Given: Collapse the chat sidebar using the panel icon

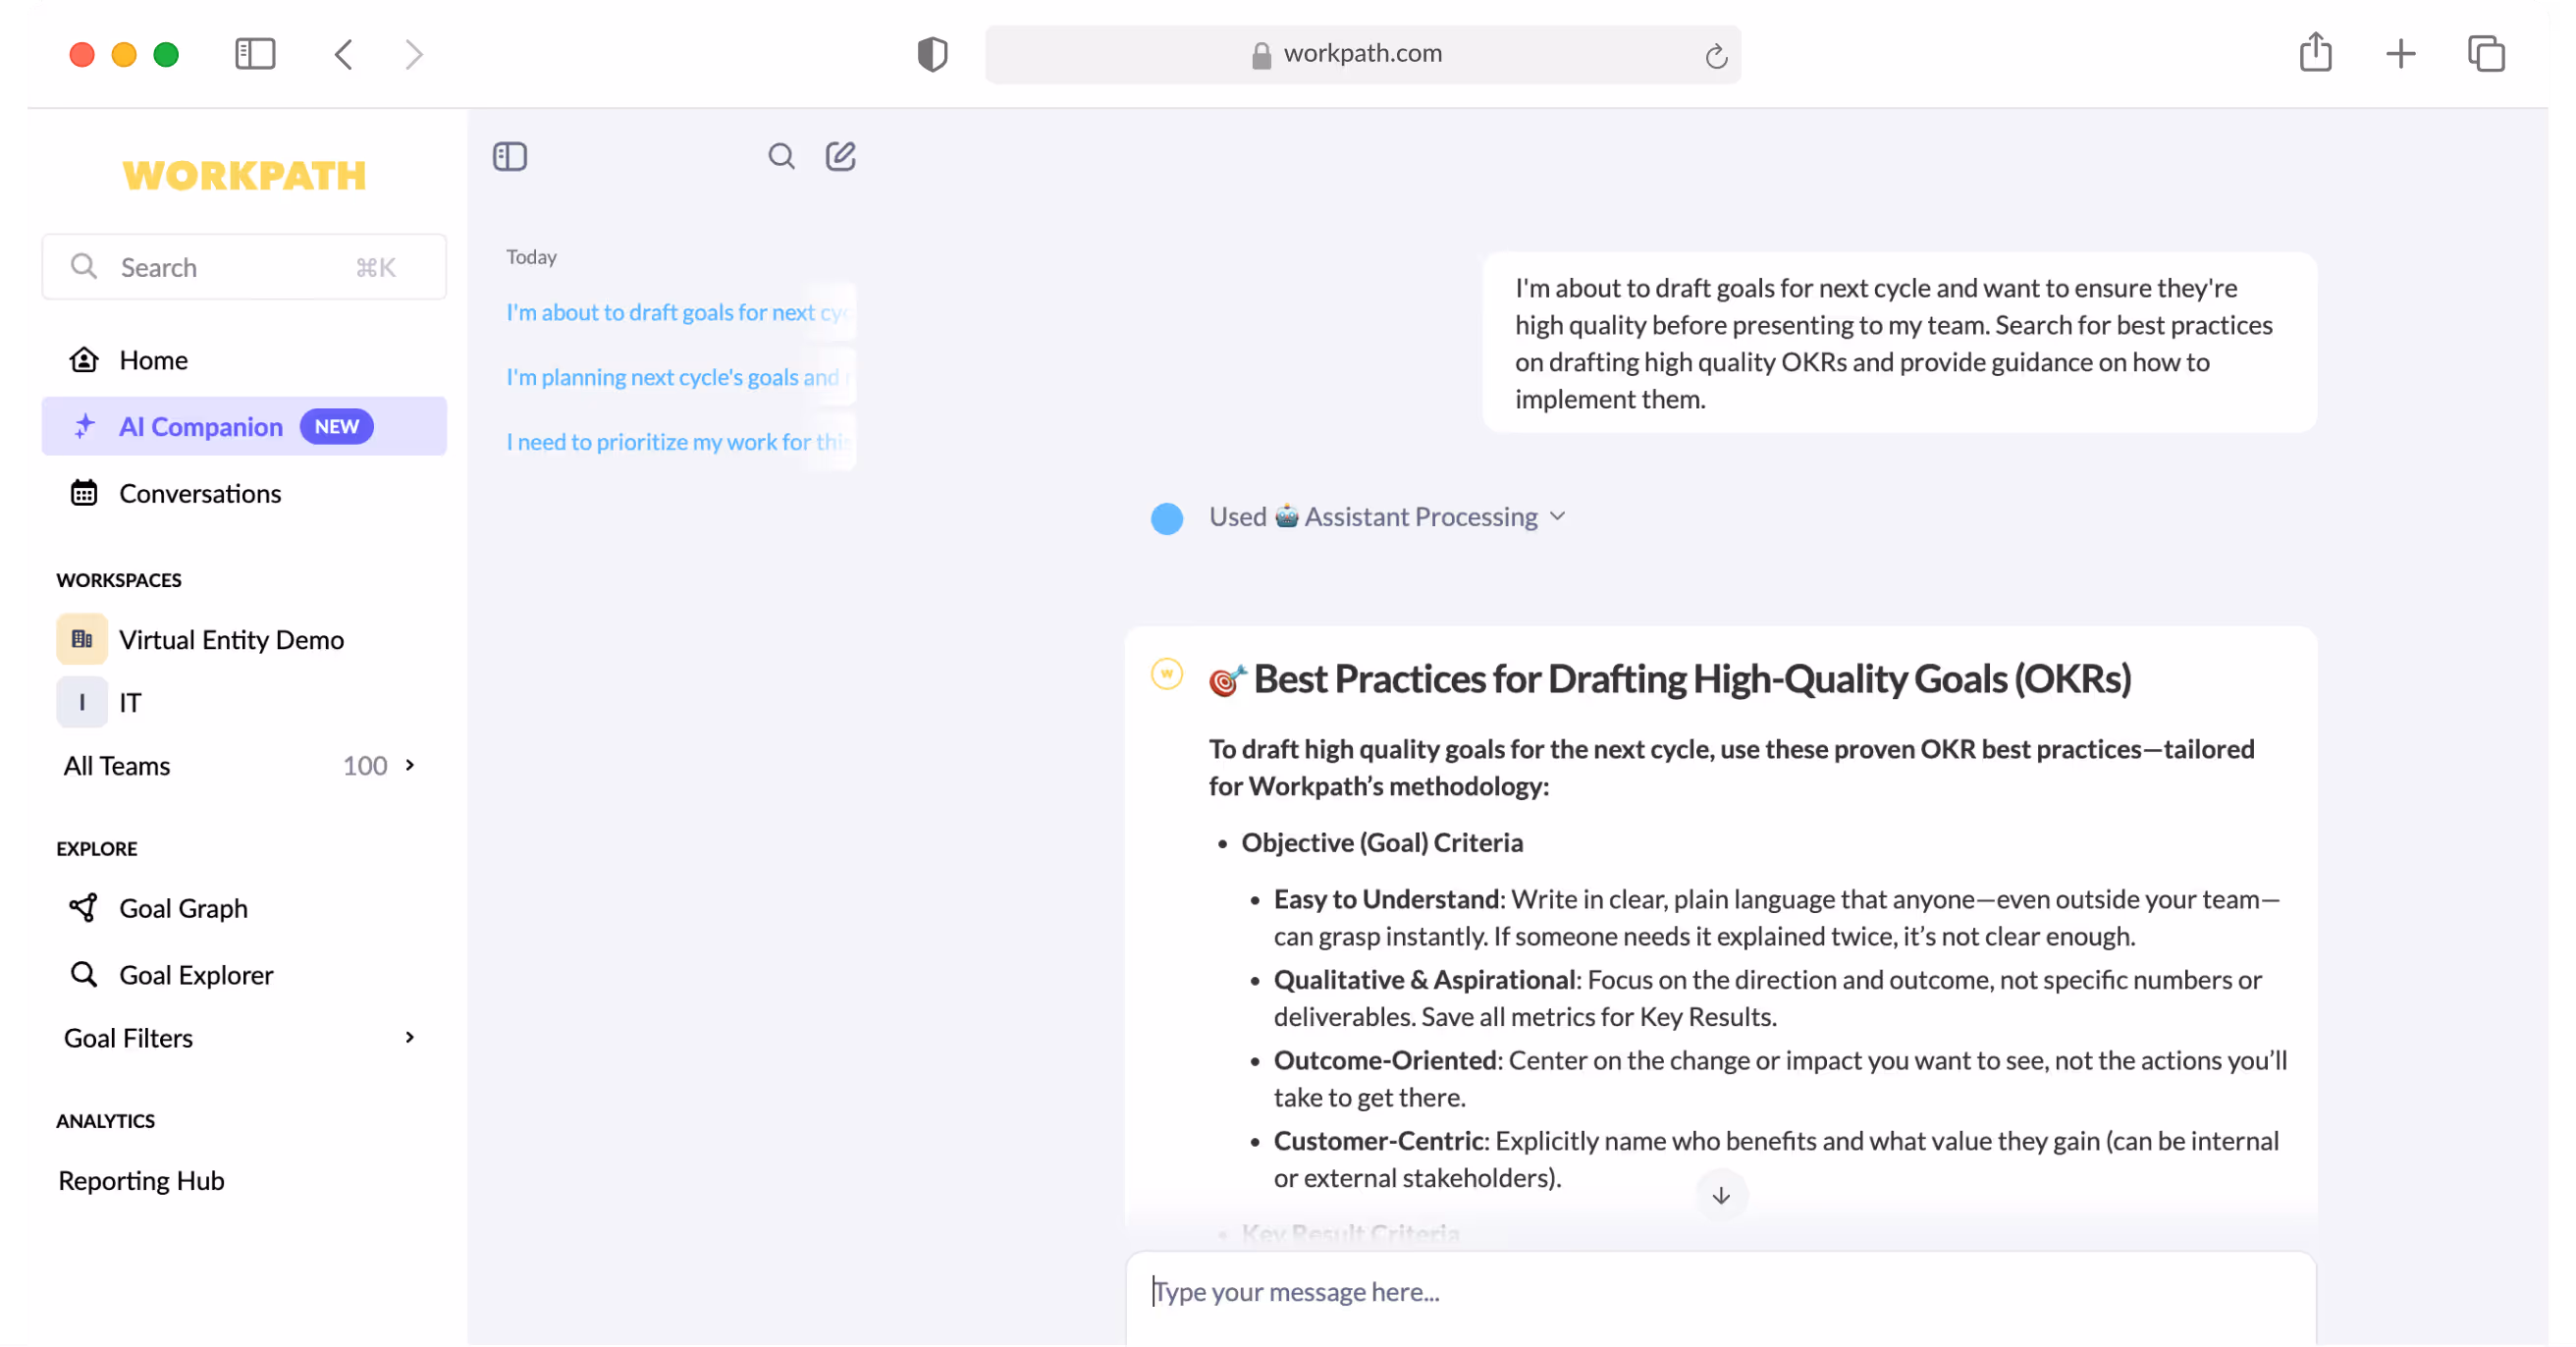Looking at the screenshot, I should pos(510,156).
